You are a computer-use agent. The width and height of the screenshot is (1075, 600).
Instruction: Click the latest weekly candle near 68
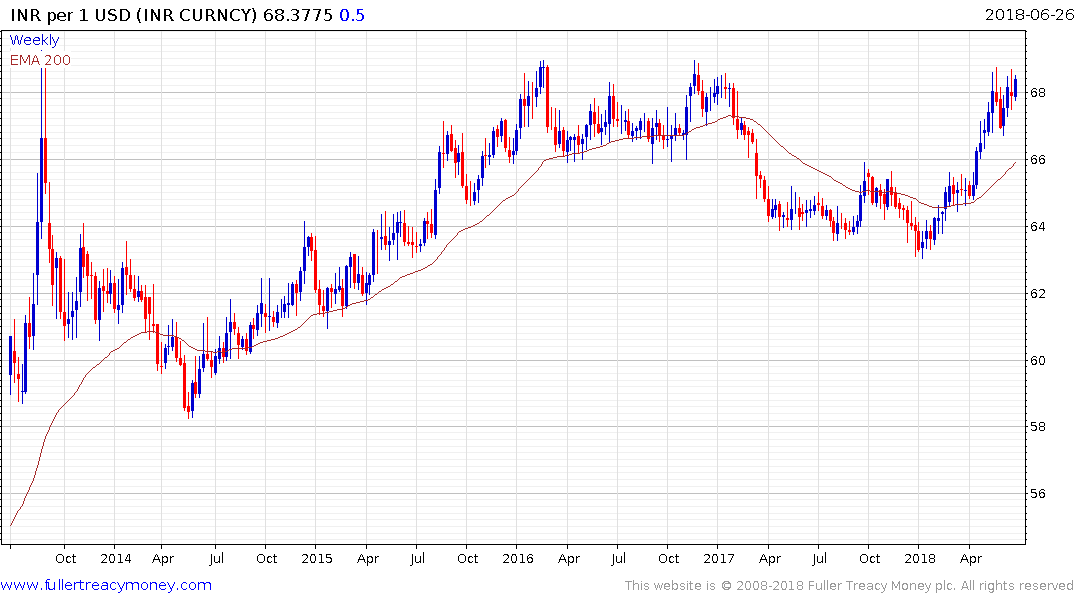1015,88
